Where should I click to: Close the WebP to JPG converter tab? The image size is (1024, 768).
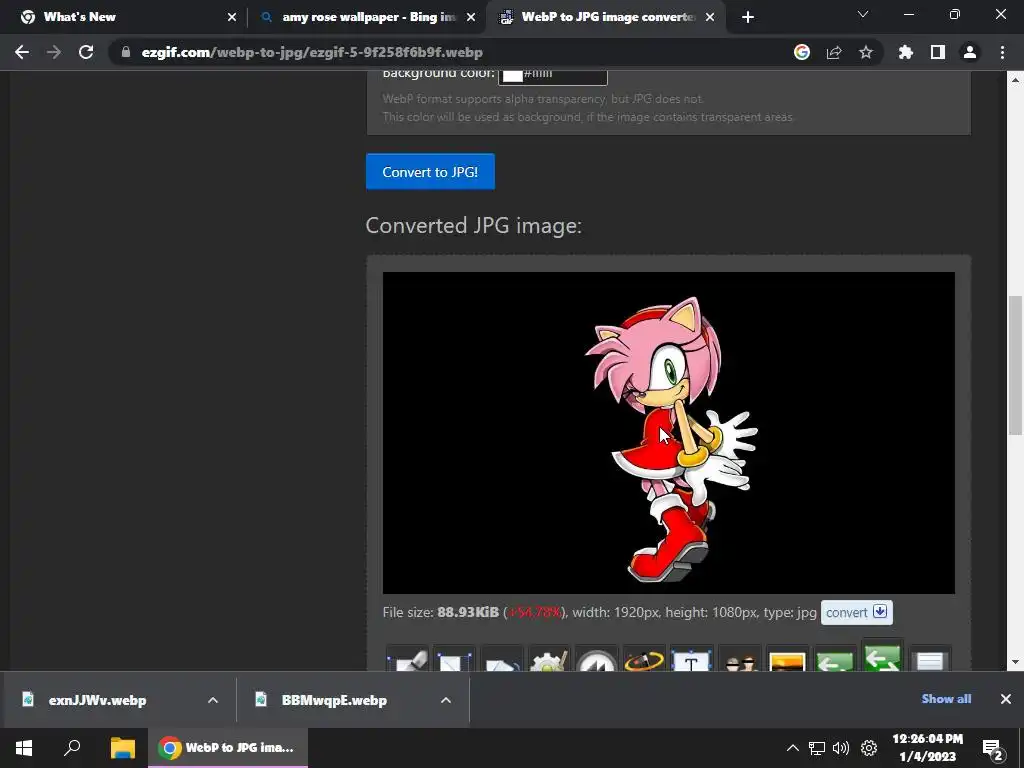pyautogui.click(x=711, y=17)
